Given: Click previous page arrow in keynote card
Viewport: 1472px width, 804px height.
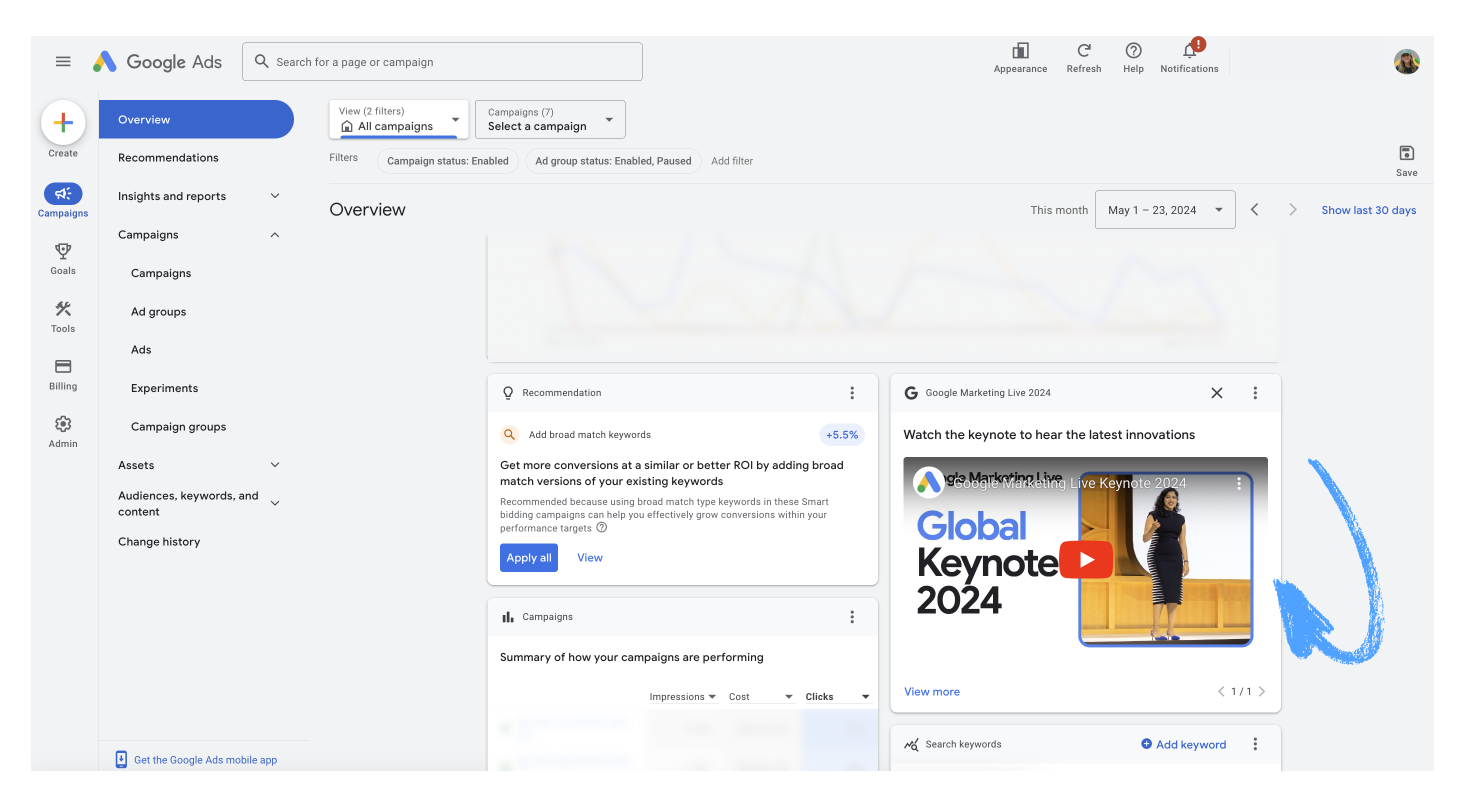Looking at the screenshot, I should coord(1221,691).
